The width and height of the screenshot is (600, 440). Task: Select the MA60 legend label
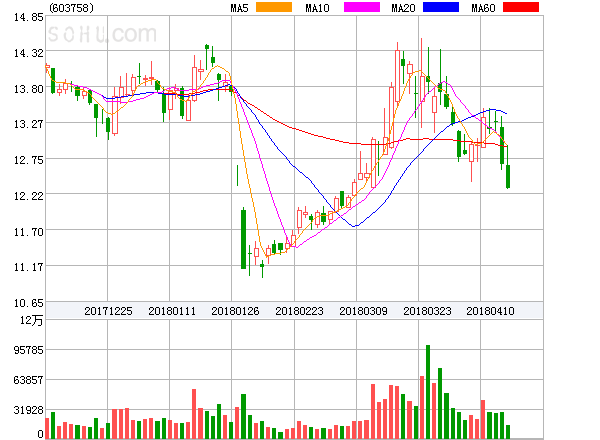click(x=483, y=8)
